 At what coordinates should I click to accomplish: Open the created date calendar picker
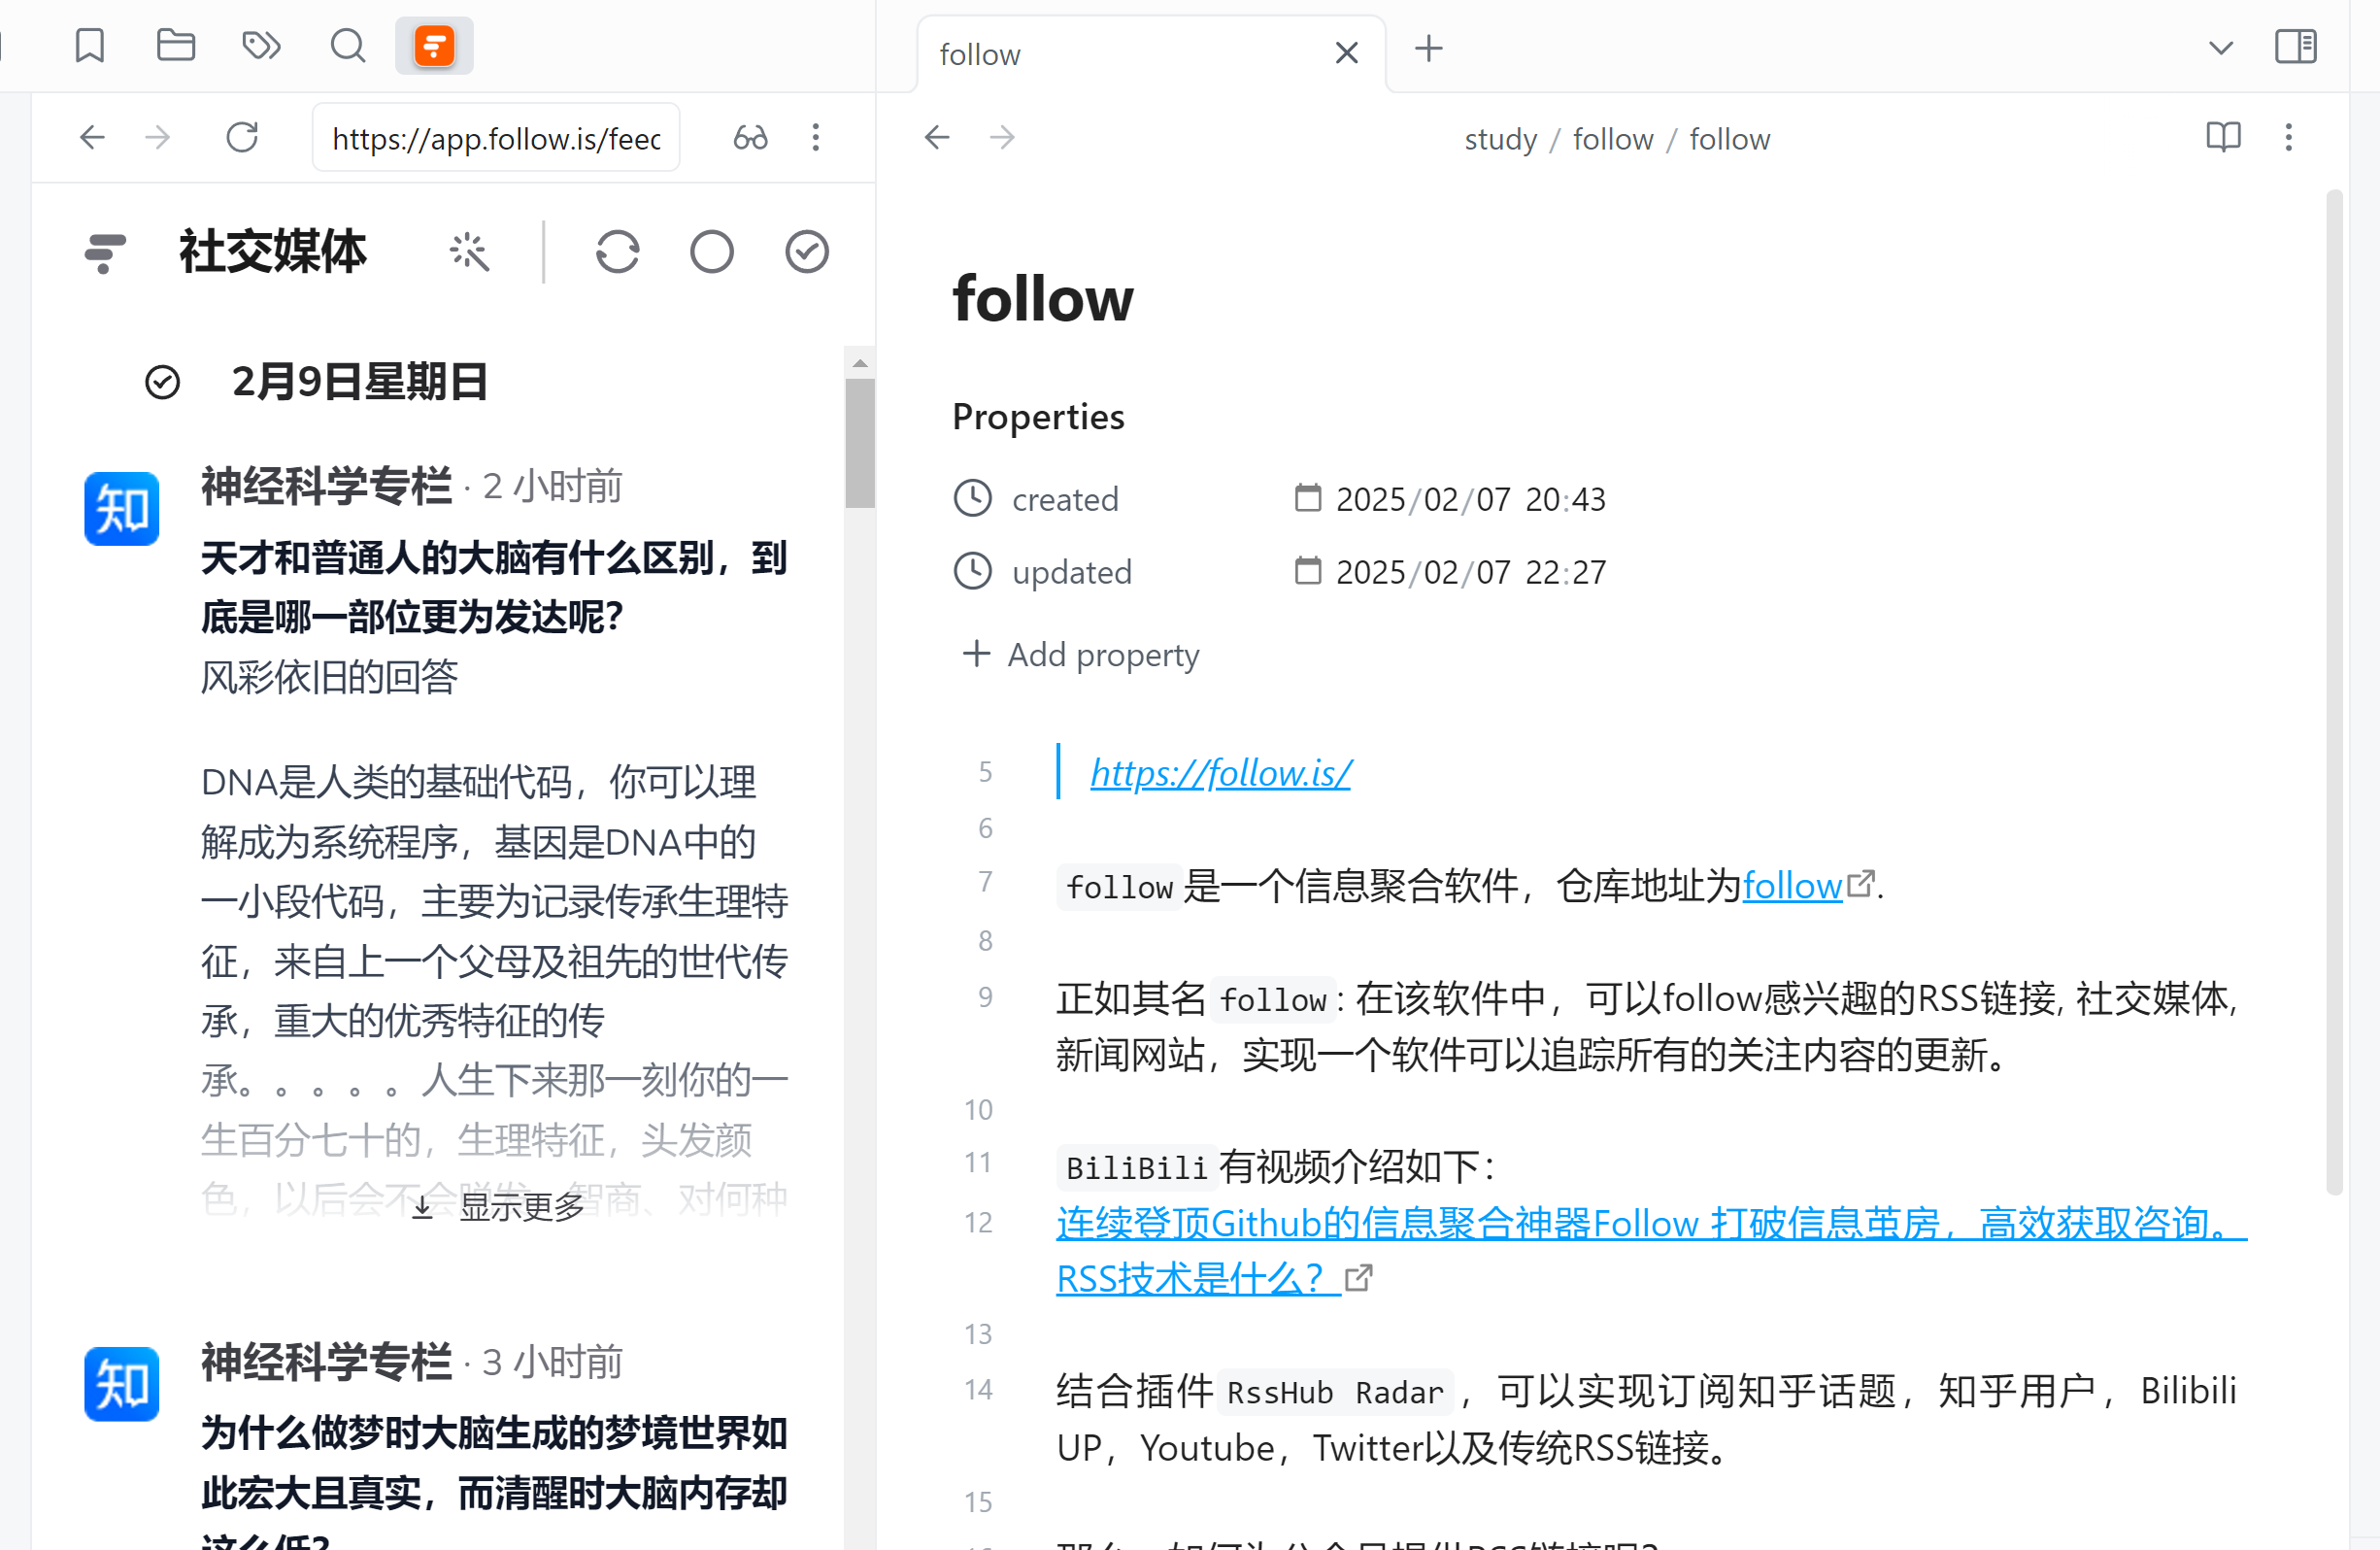coord(1307,497)
